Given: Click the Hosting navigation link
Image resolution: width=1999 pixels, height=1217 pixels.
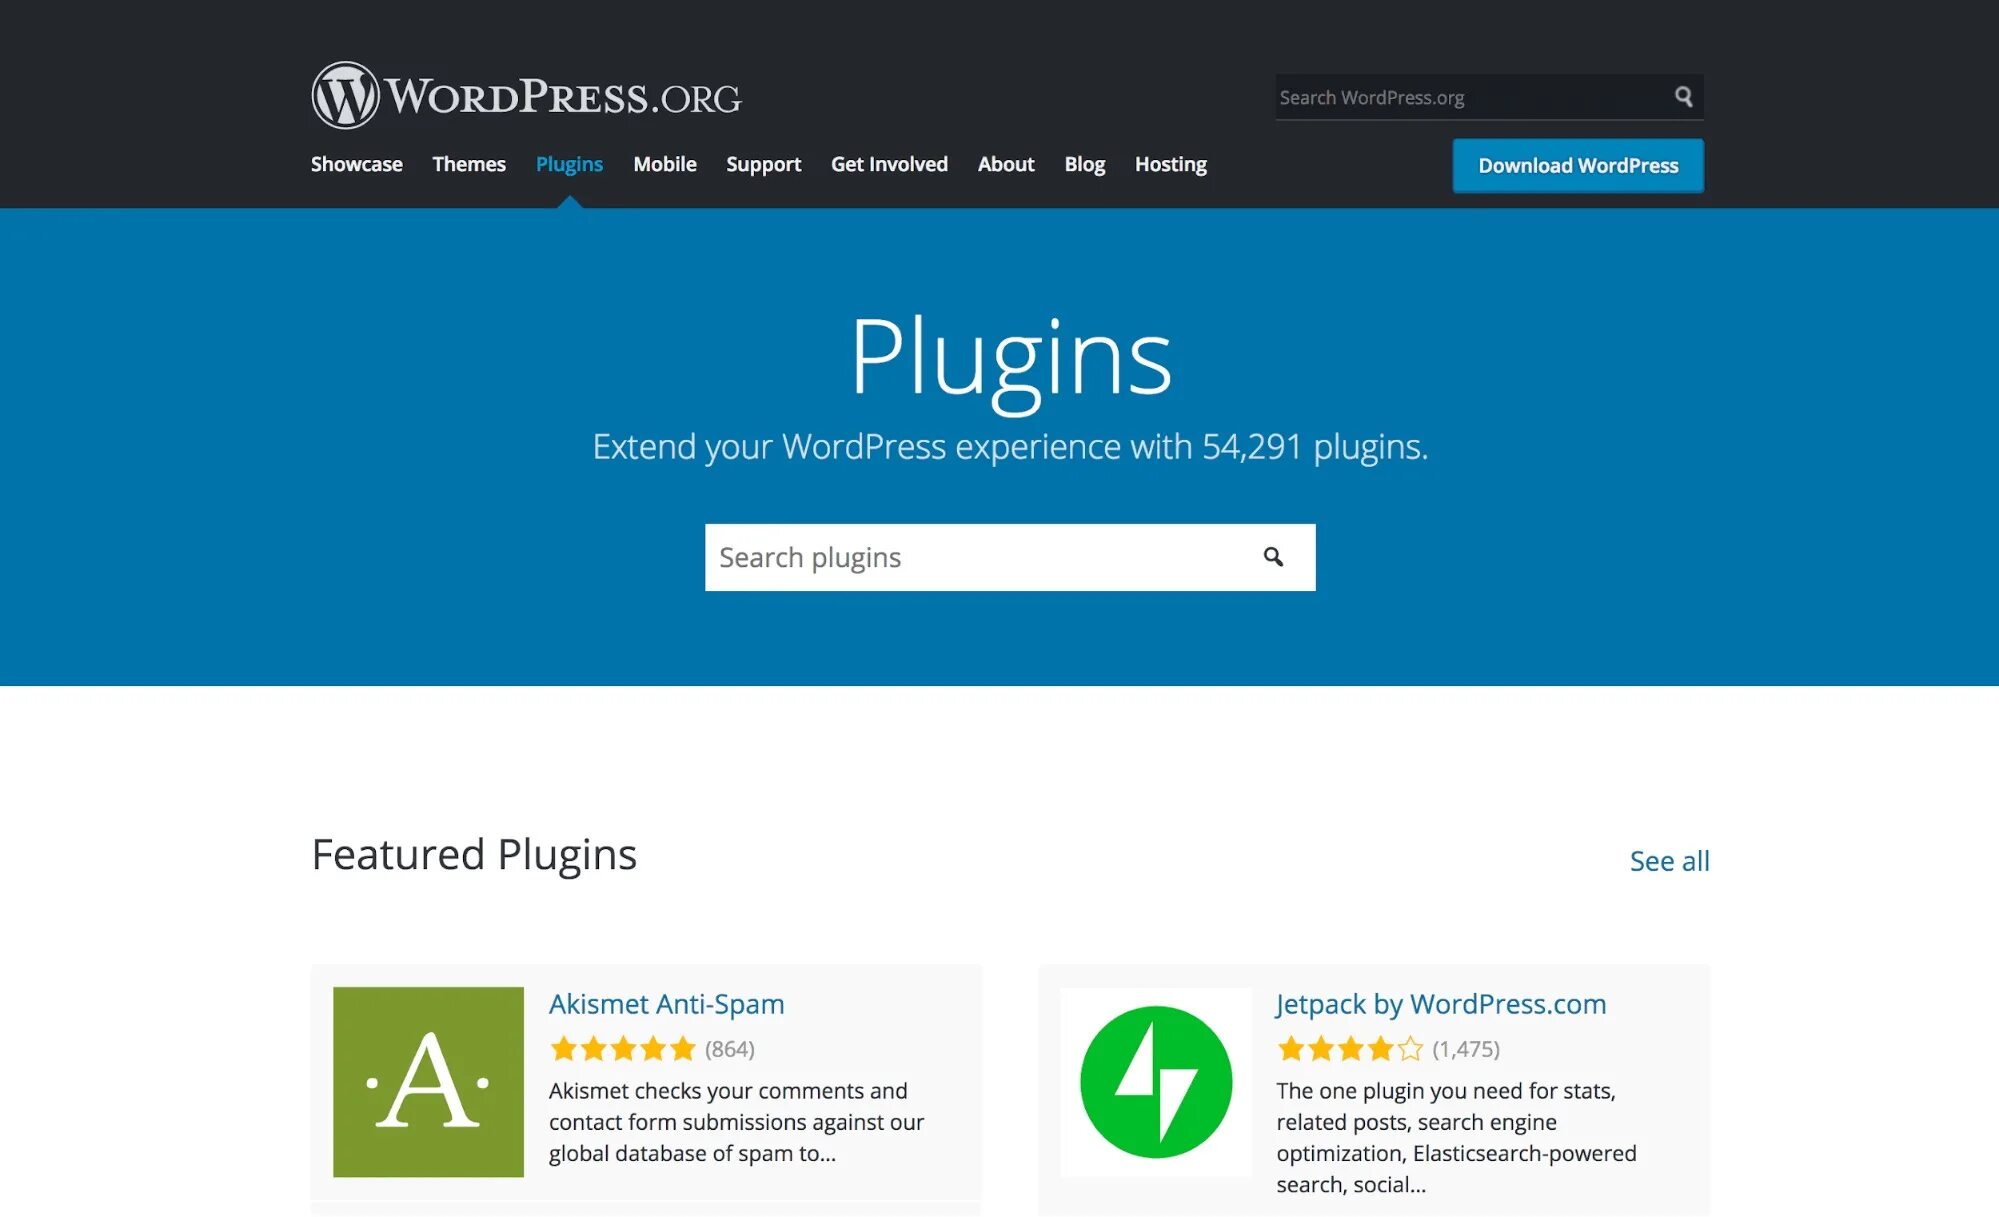Looking at the screenshot, I should click(x=1171, y=163).
